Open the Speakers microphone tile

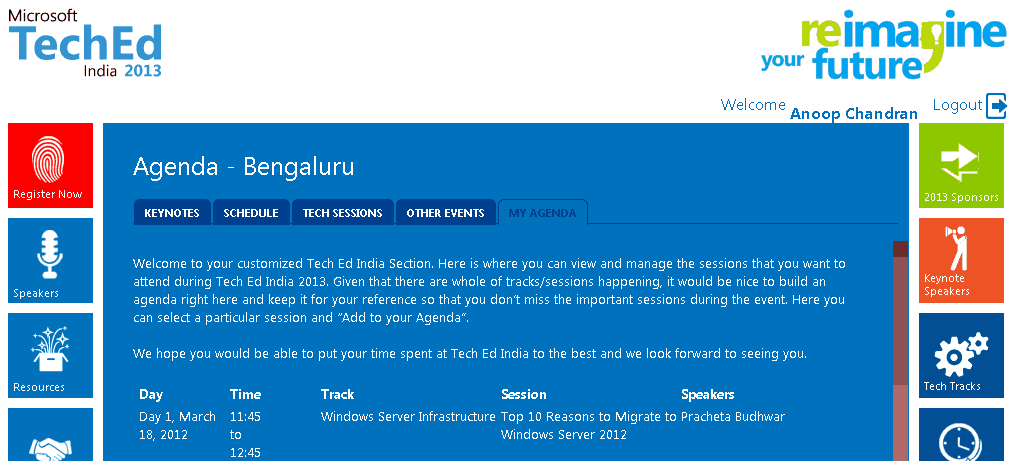(x=50, y=261)
